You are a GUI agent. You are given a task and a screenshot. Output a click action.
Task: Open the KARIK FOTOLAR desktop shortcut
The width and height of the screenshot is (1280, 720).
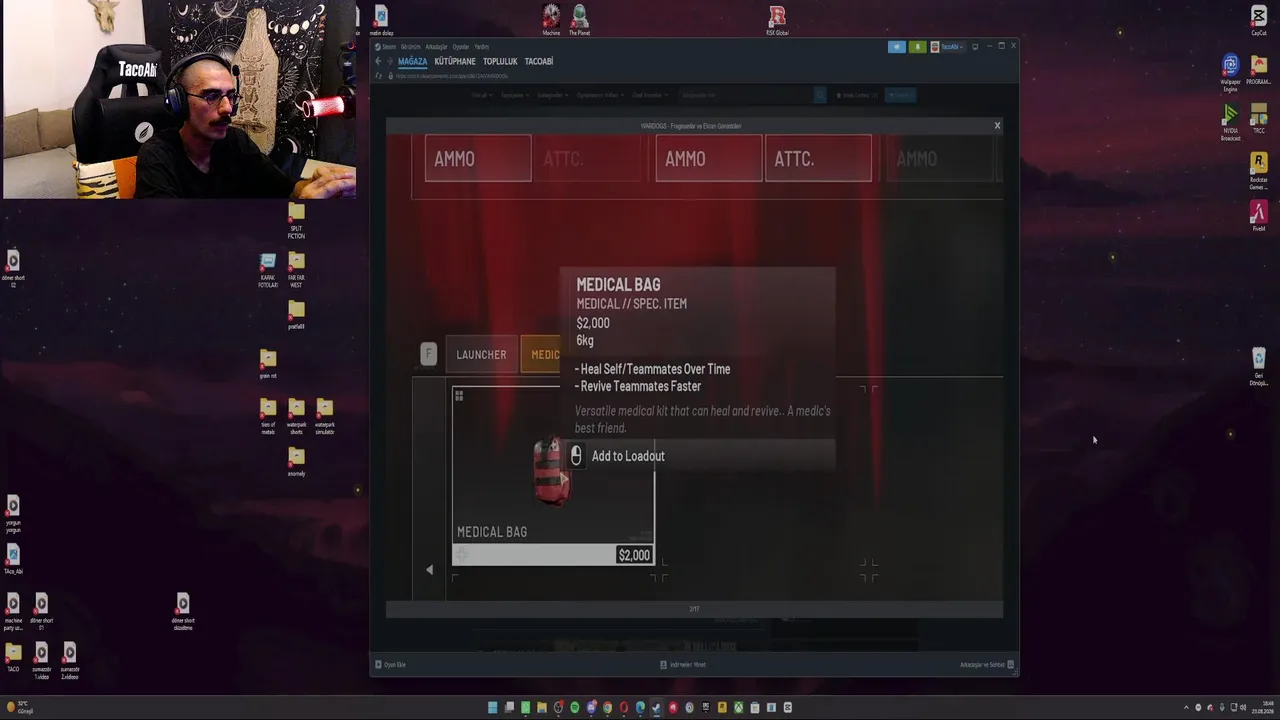point(268,270)
